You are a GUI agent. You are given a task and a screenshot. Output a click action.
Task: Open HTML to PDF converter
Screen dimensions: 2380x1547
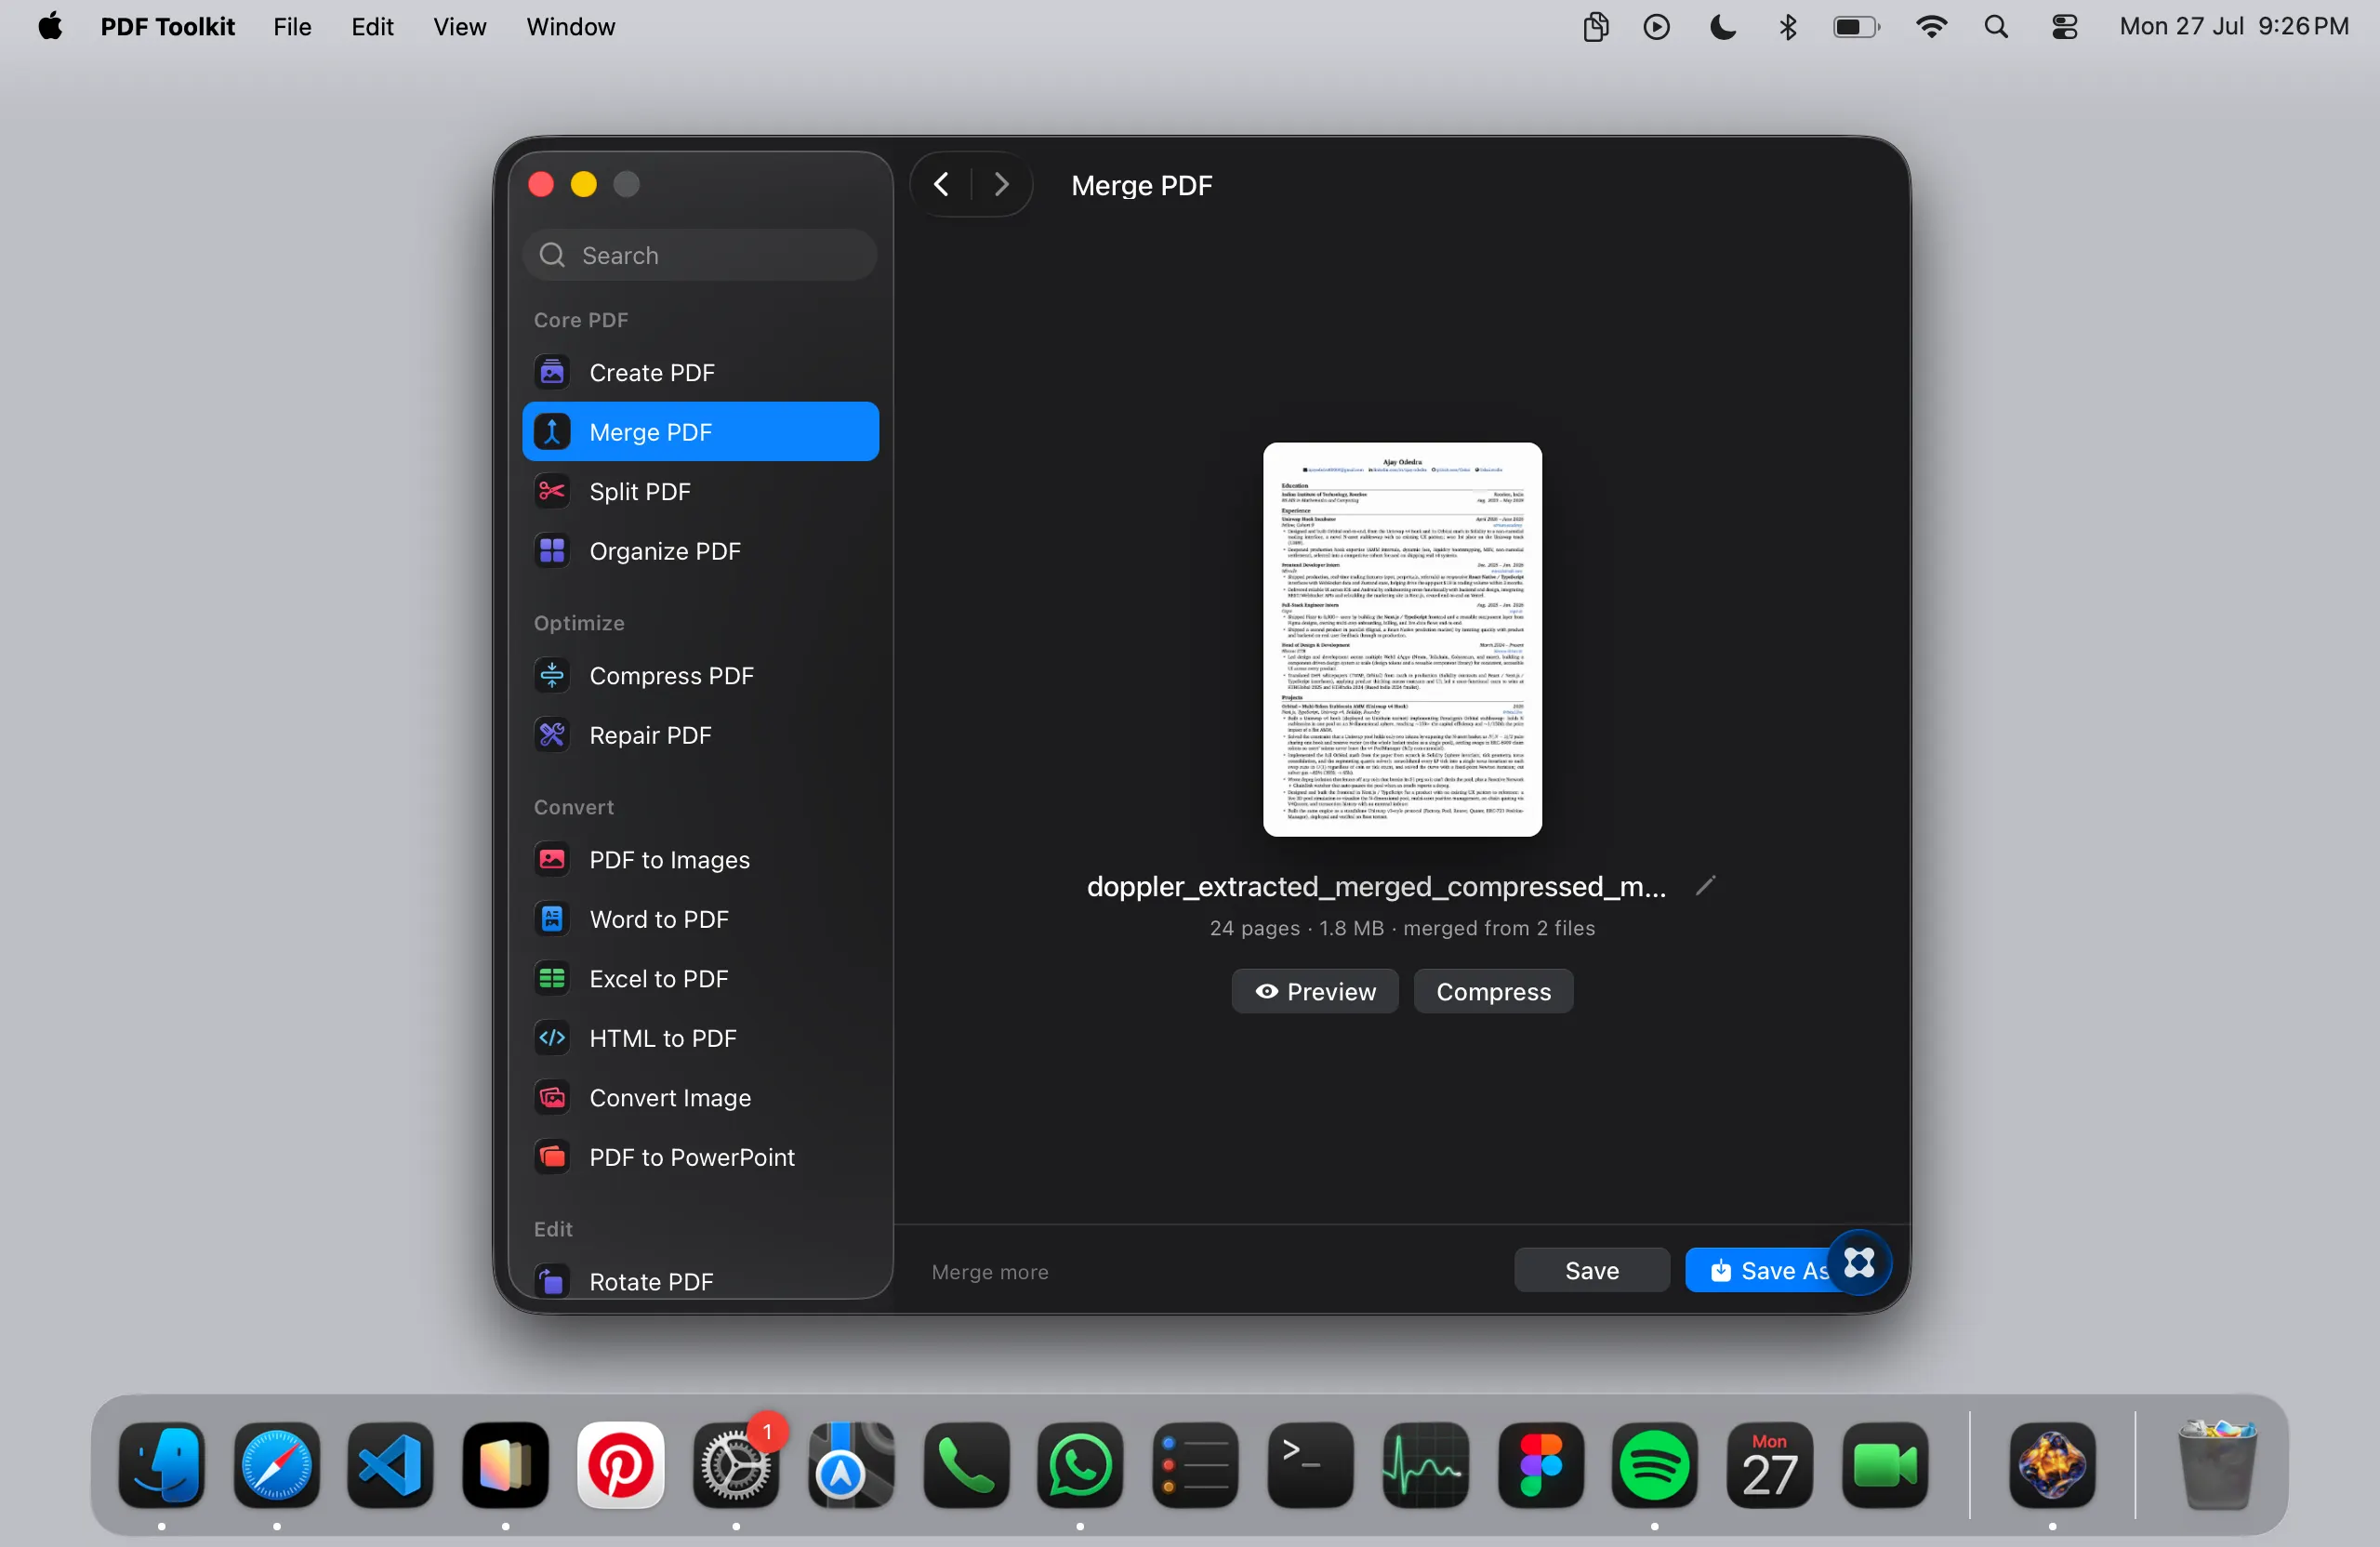(700, 1038)
